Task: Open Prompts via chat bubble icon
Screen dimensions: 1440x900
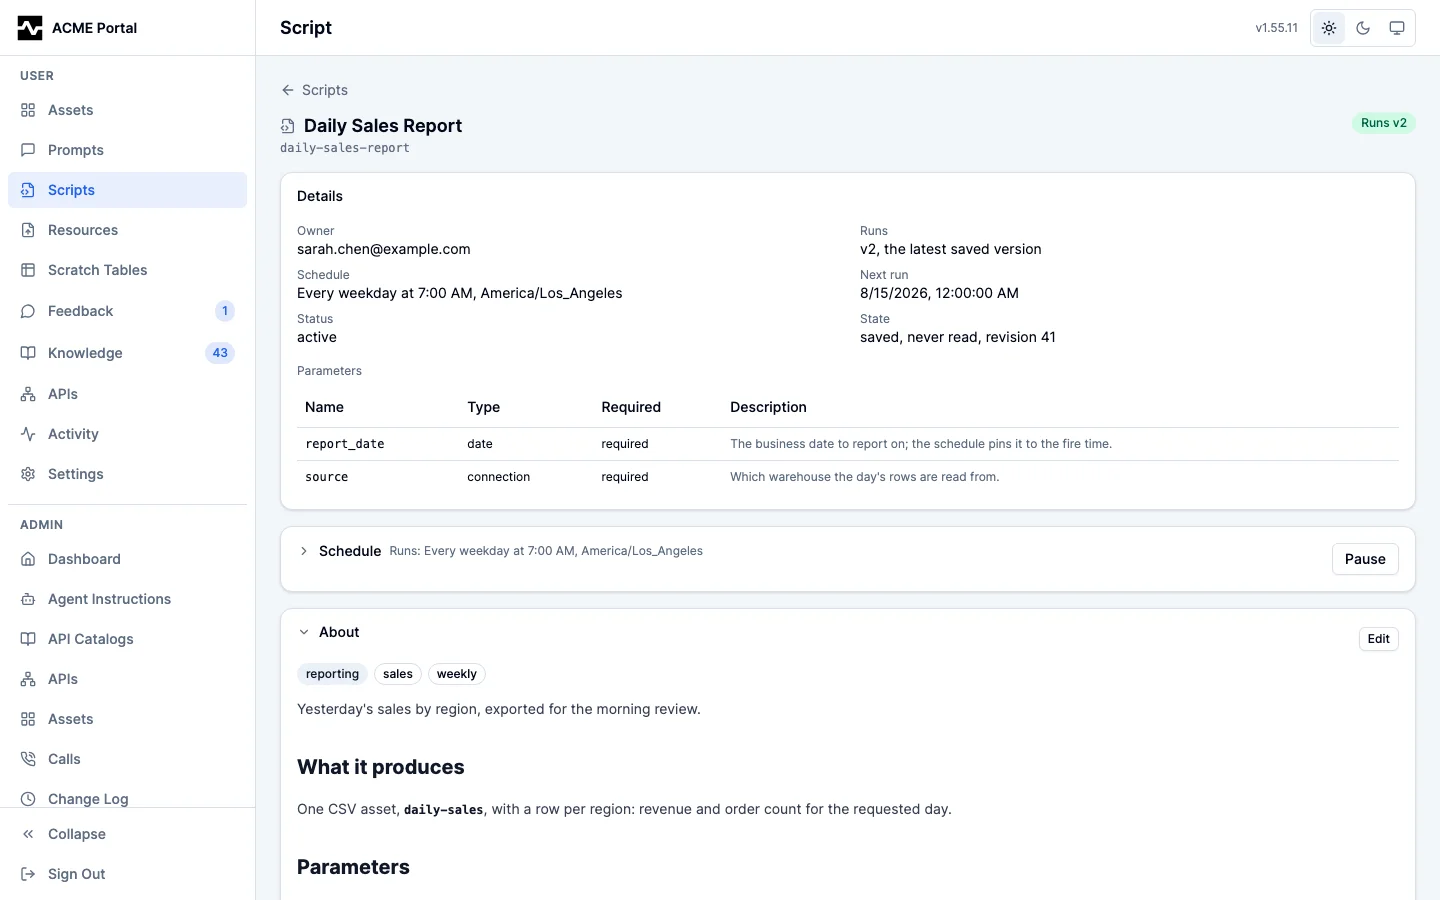Action: pos(28,150)
